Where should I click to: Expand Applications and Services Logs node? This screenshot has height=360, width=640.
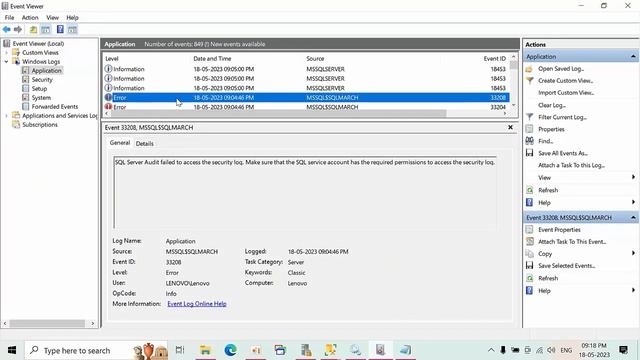coord(7,116)
